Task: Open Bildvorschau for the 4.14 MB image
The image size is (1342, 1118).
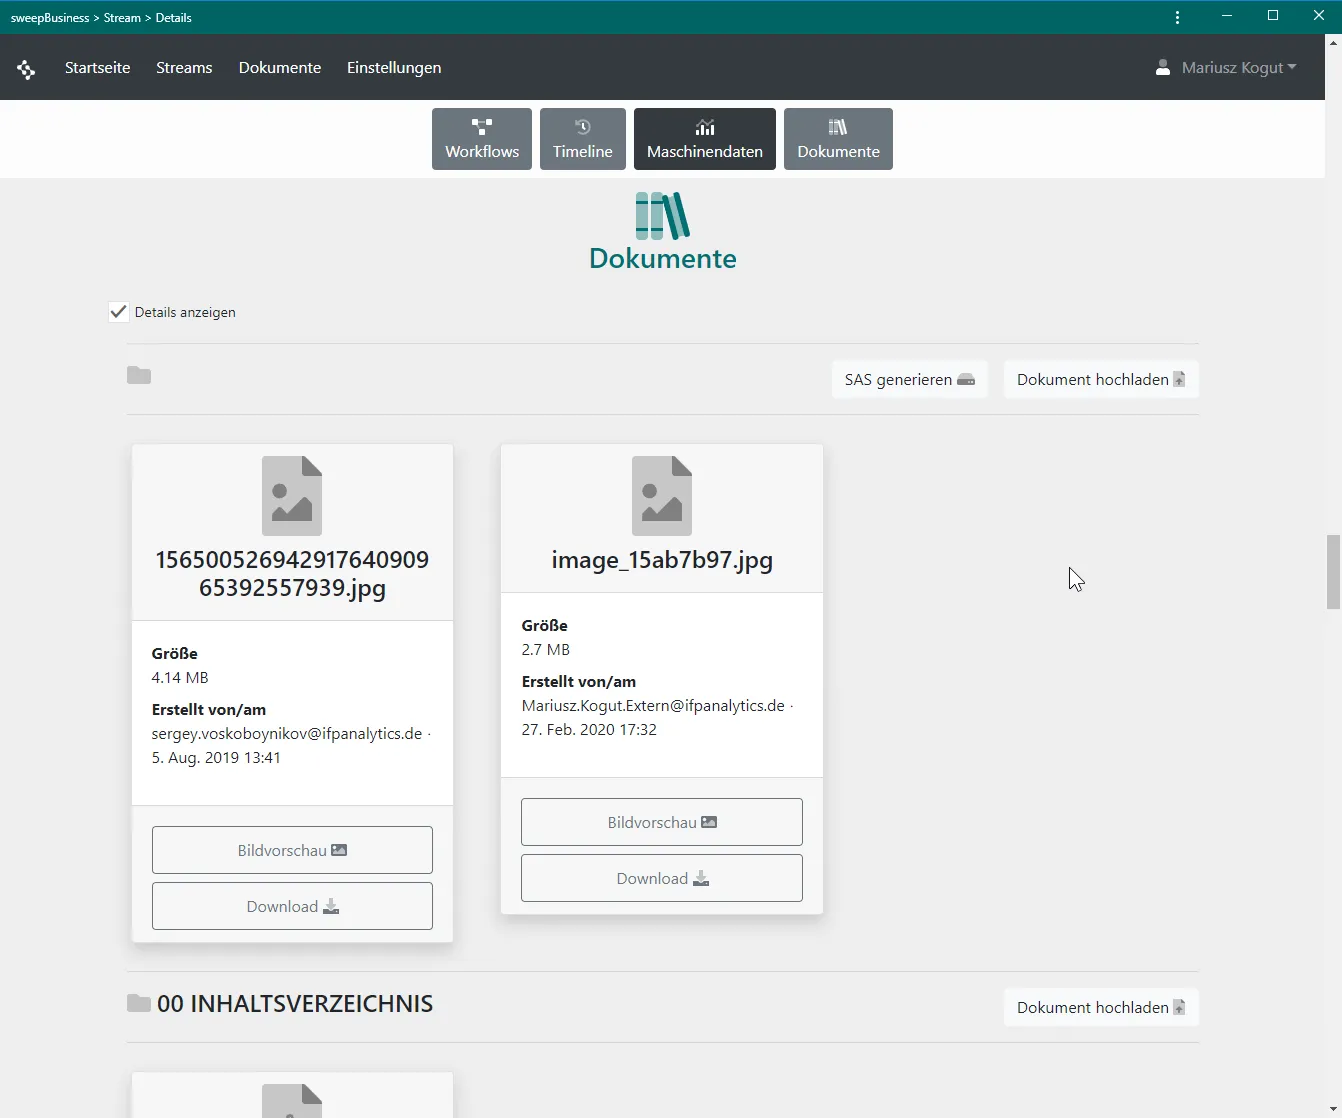Action: [x=292, y=850]
